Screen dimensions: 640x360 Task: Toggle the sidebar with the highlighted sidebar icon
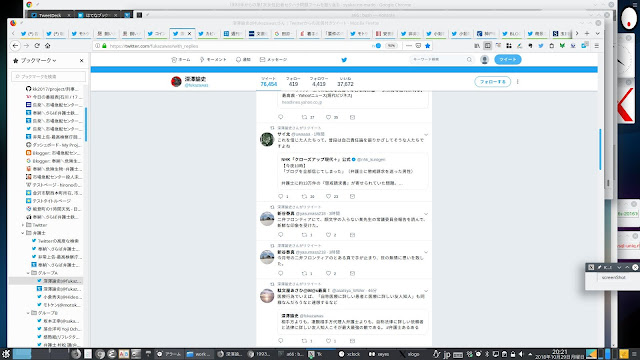pyautogui.click(x=488, y=46)
